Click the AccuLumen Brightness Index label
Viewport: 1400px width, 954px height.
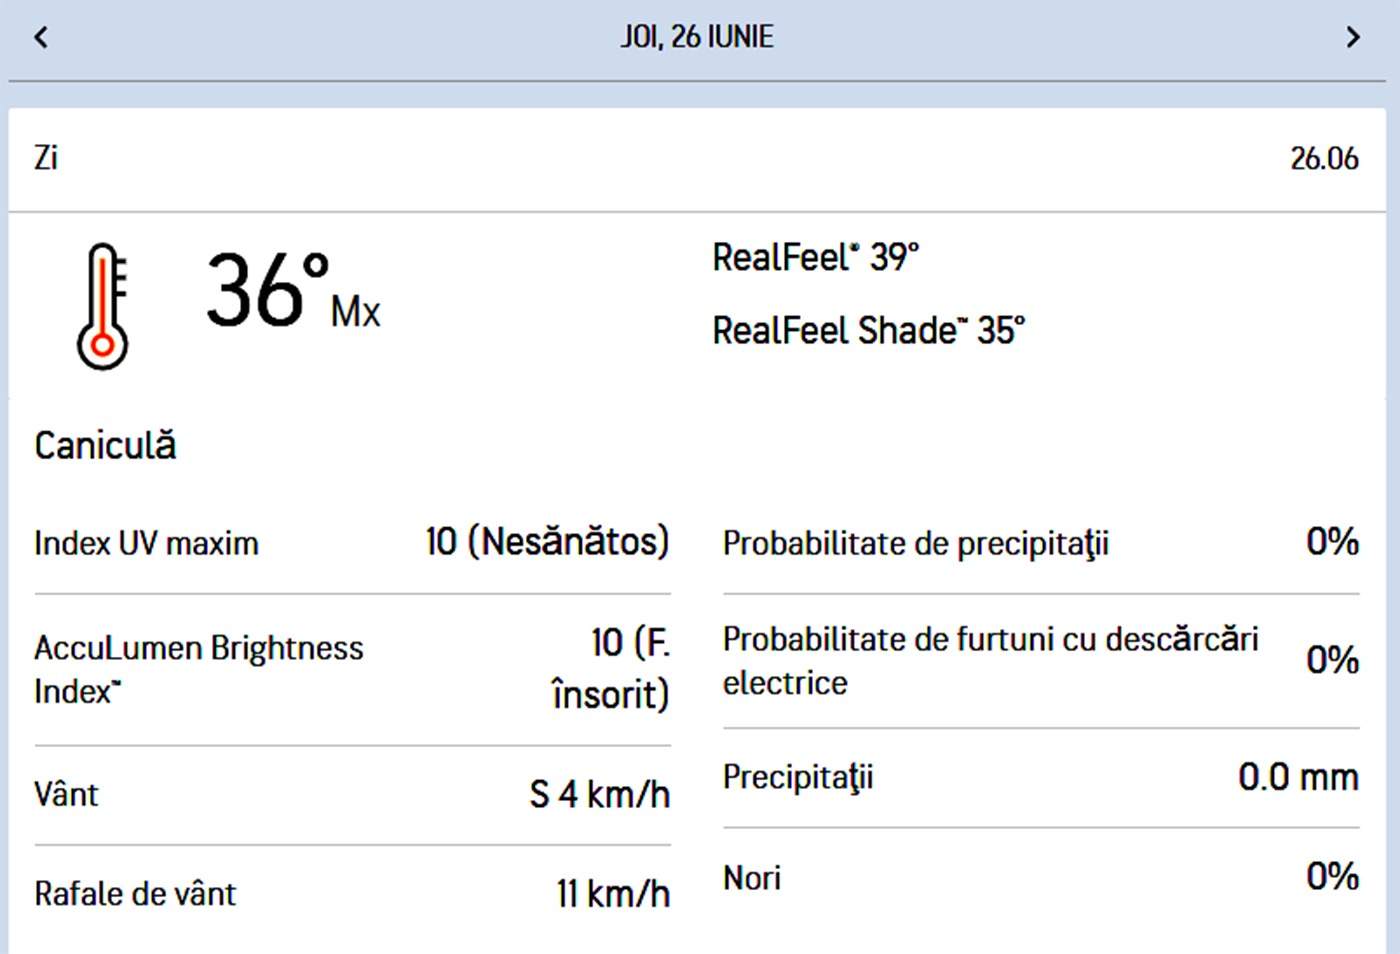198,669
